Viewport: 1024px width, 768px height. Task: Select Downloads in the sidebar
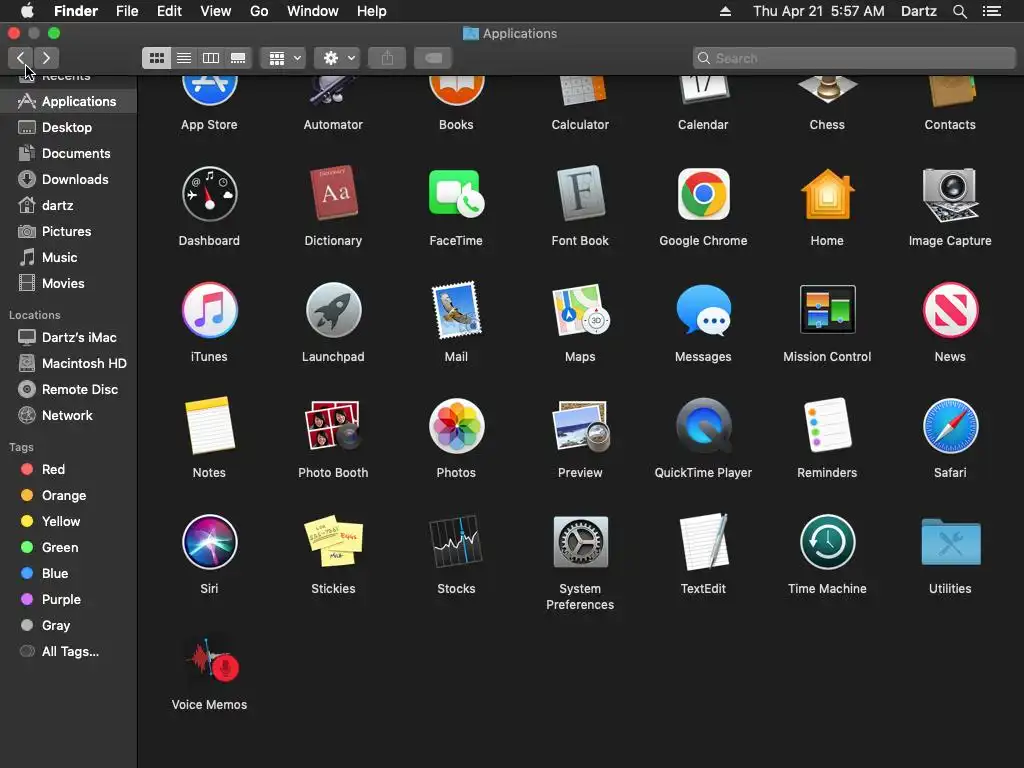[68, 180]
